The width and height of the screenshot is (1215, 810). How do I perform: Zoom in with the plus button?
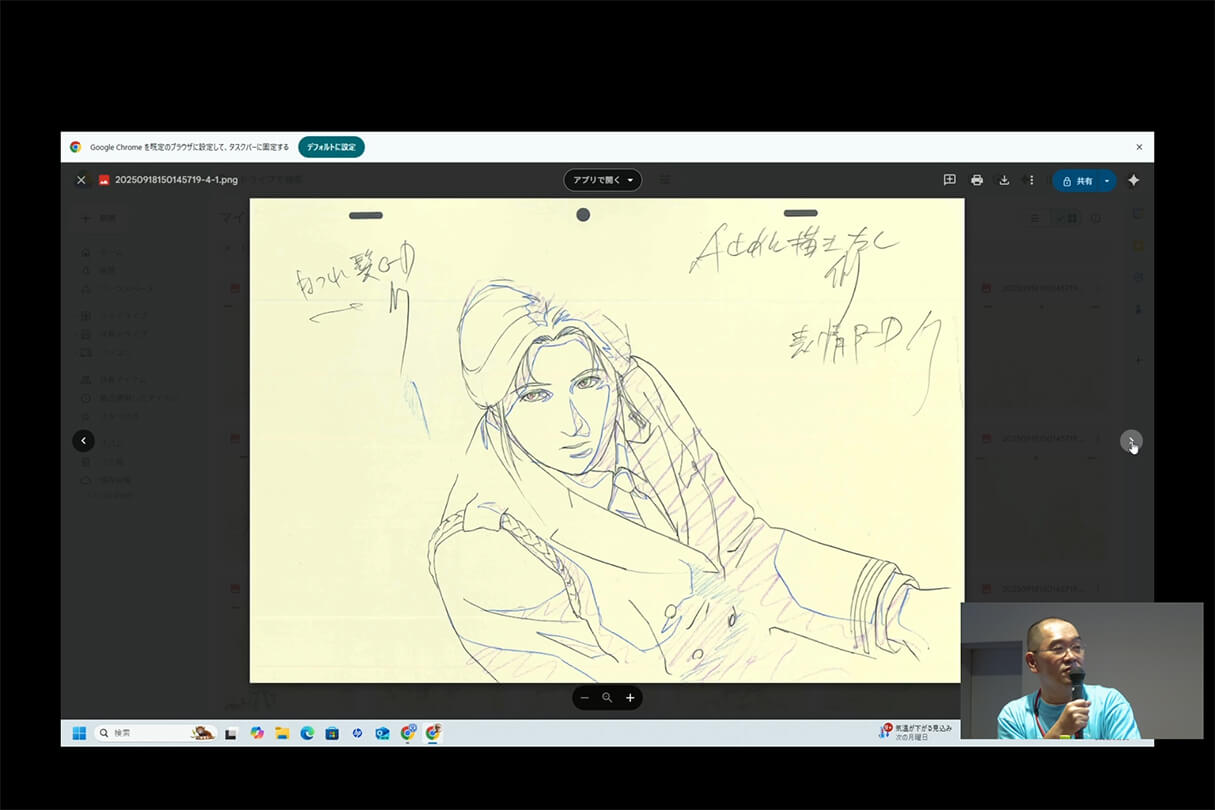tap(630, 698)
